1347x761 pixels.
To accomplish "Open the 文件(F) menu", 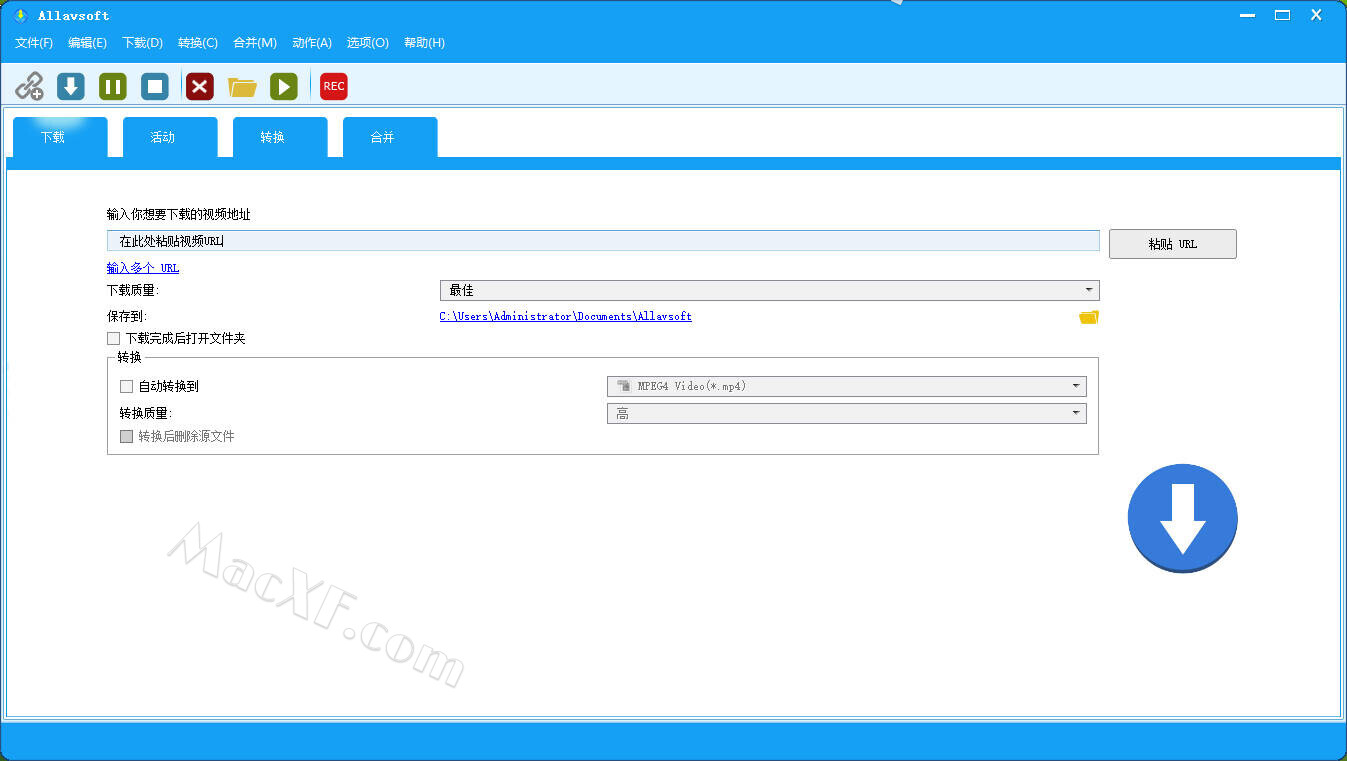I will [34, 43].
